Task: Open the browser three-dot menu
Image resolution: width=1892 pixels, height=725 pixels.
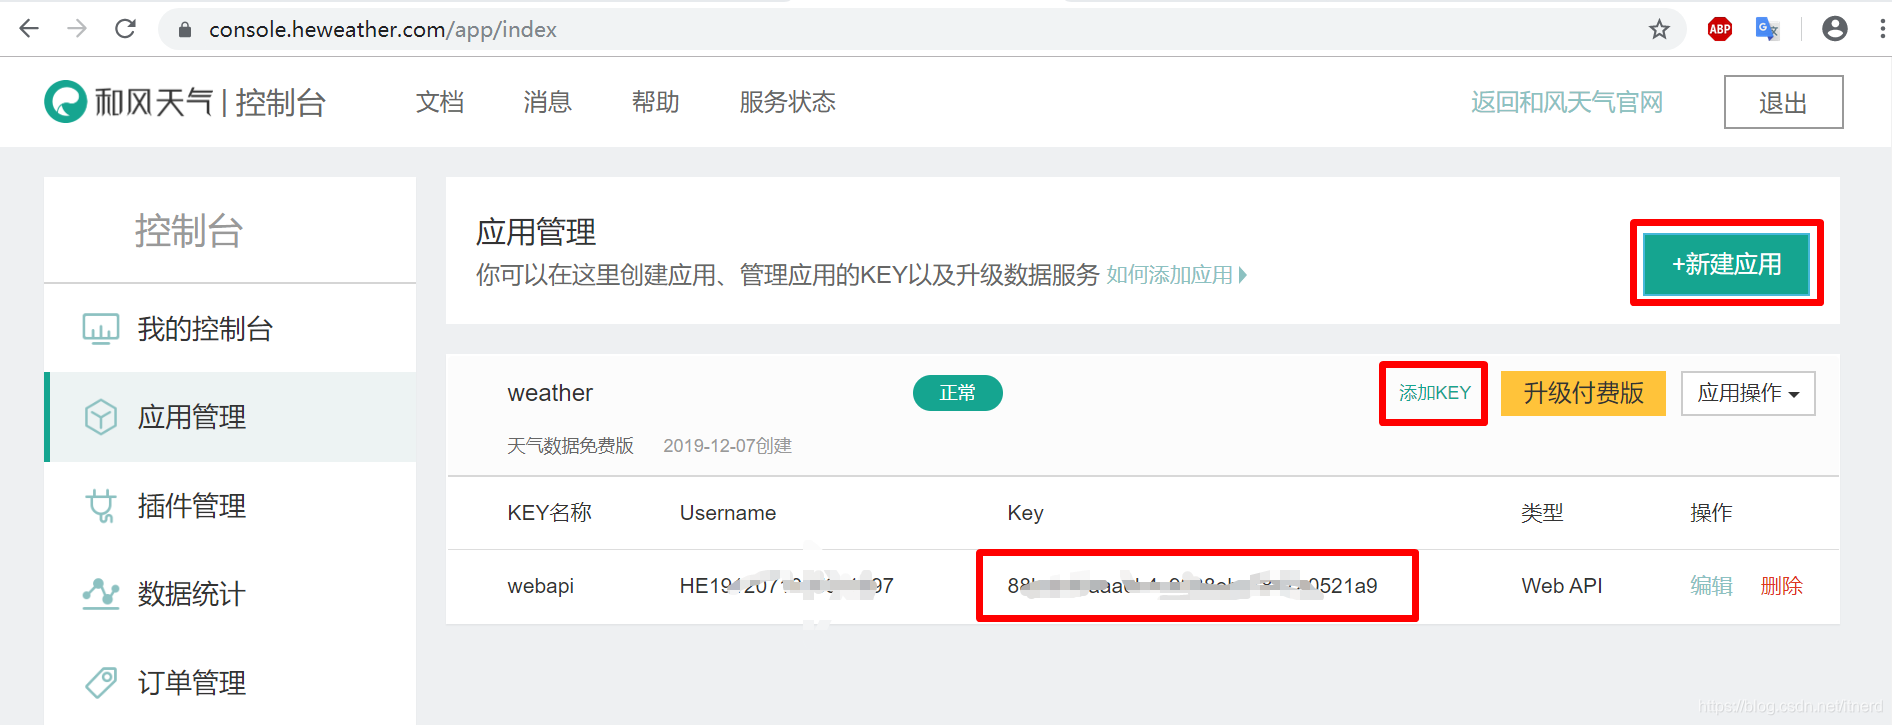Action: (1882, 29)
